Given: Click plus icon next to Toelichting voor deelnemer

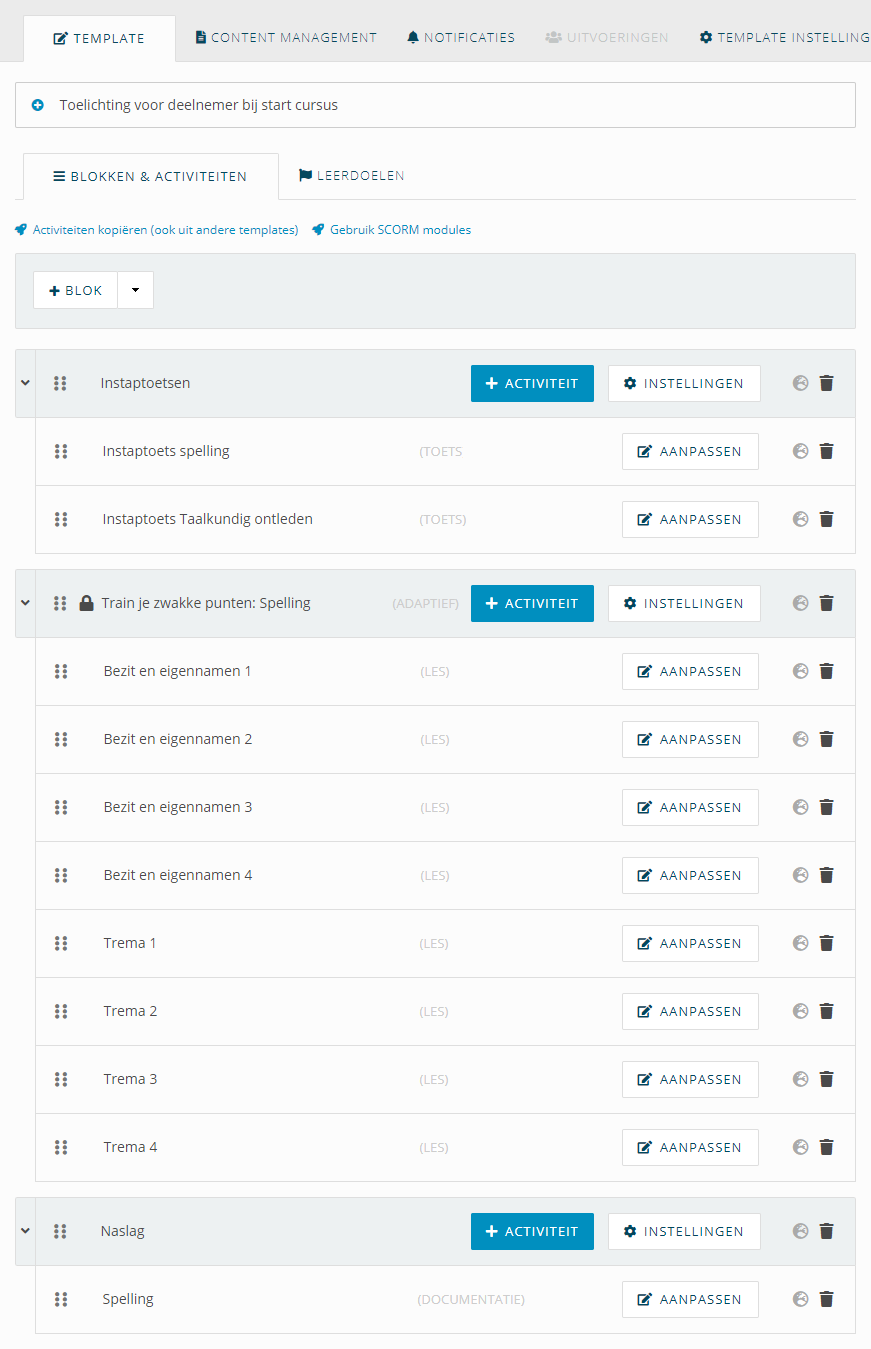Looking at the screenshot, I should click(x=38, y=105).
